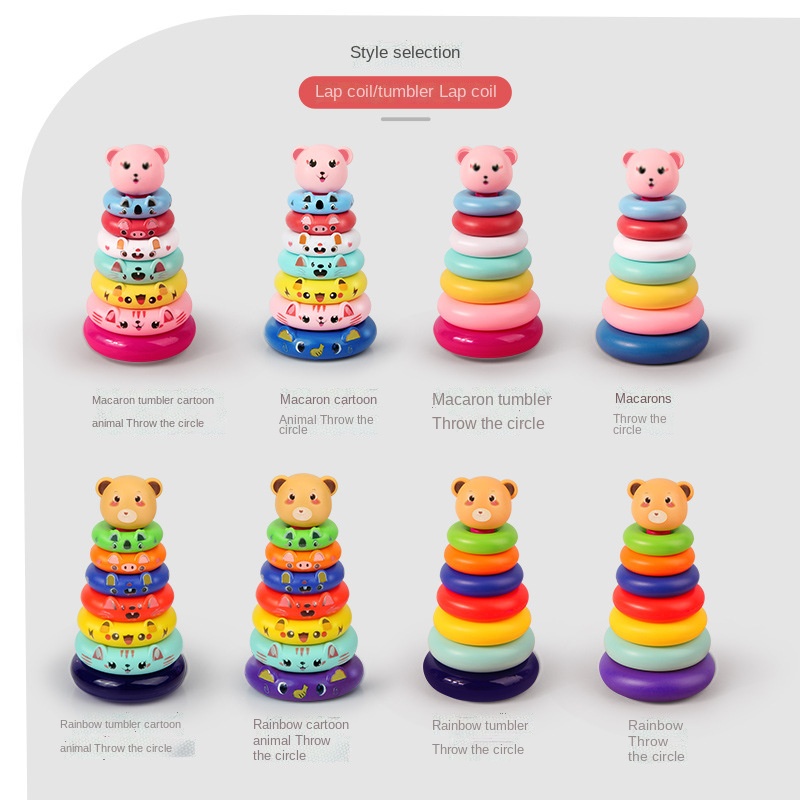Click the 'Macaron tumbler cartoon animal Throw the circle' label
Image resolution: width=800 pixels, height=800 pixels.
153,411
